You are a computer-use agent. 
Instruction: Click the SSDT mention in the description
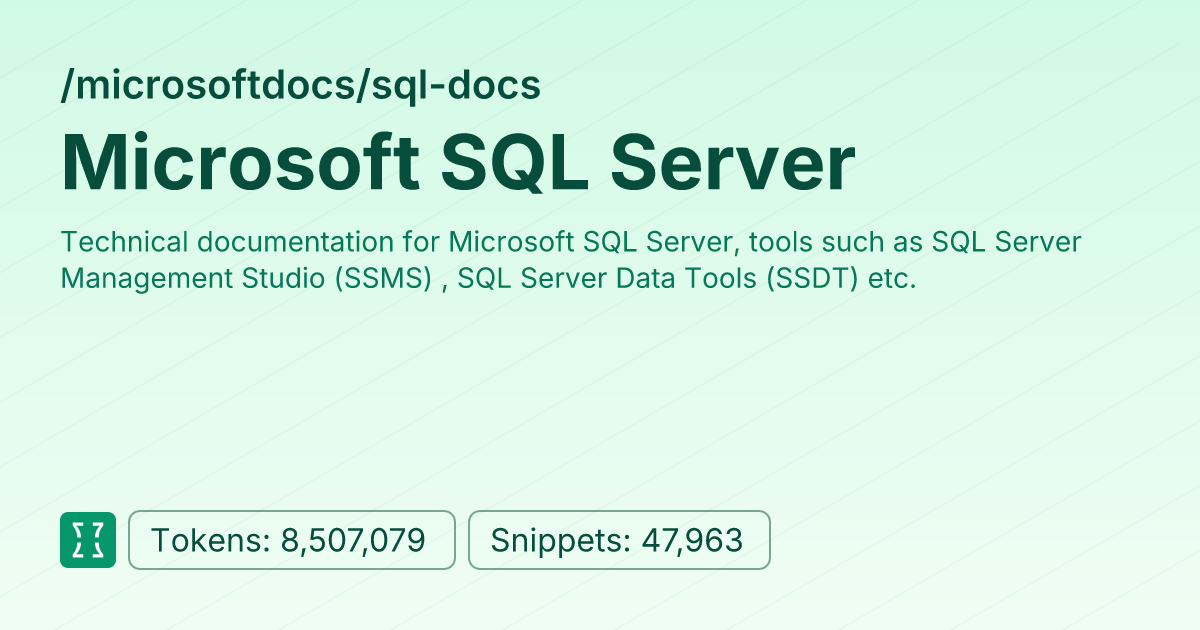coord(815,278)
